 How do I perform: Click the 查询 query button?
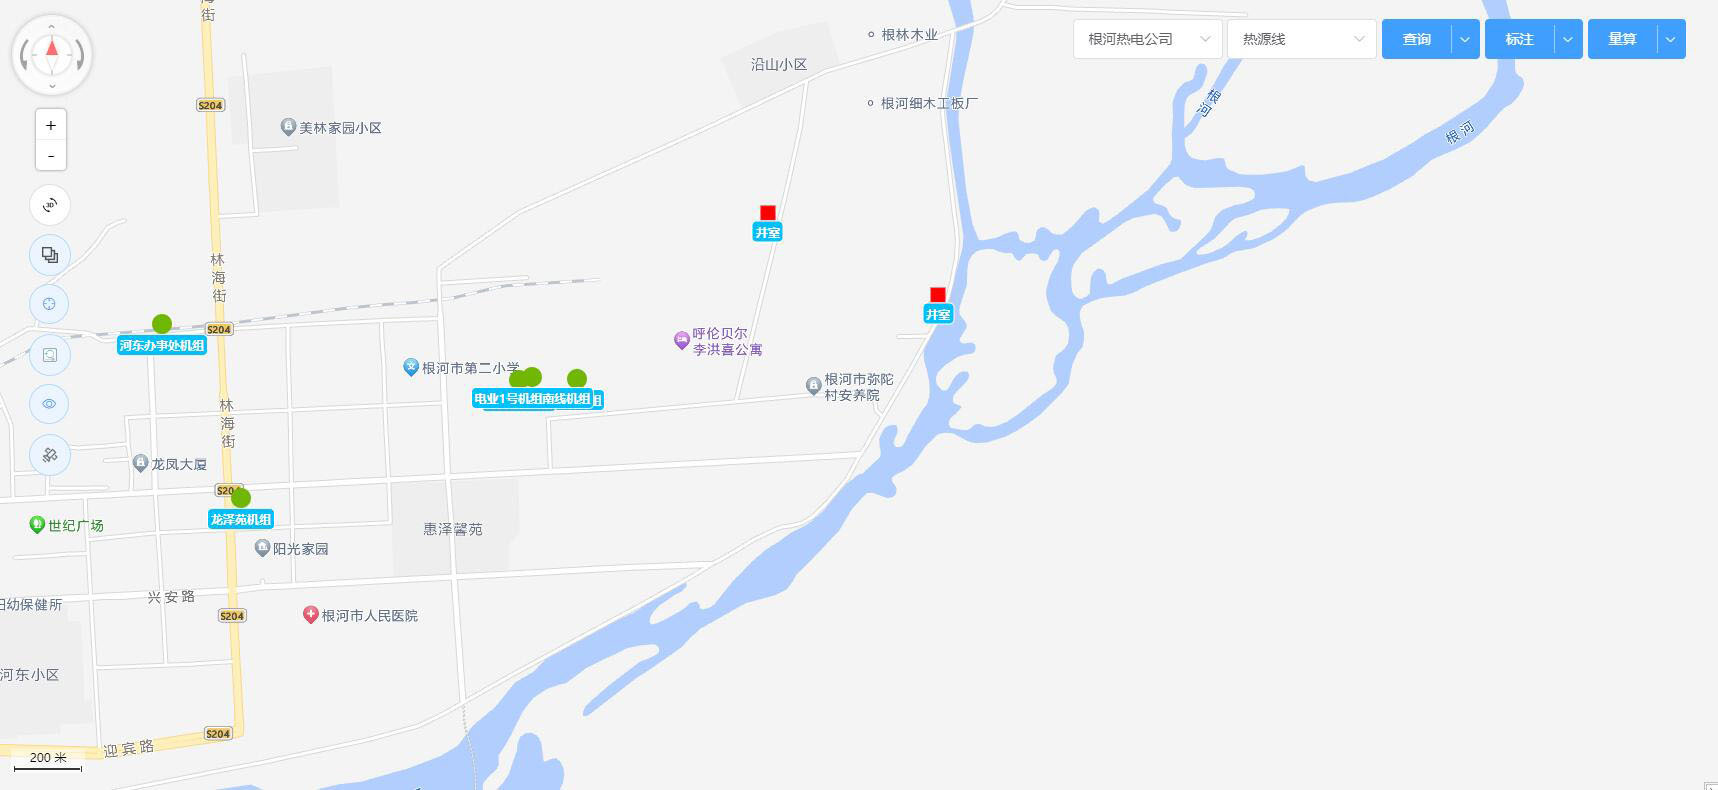coord(1417,39)
